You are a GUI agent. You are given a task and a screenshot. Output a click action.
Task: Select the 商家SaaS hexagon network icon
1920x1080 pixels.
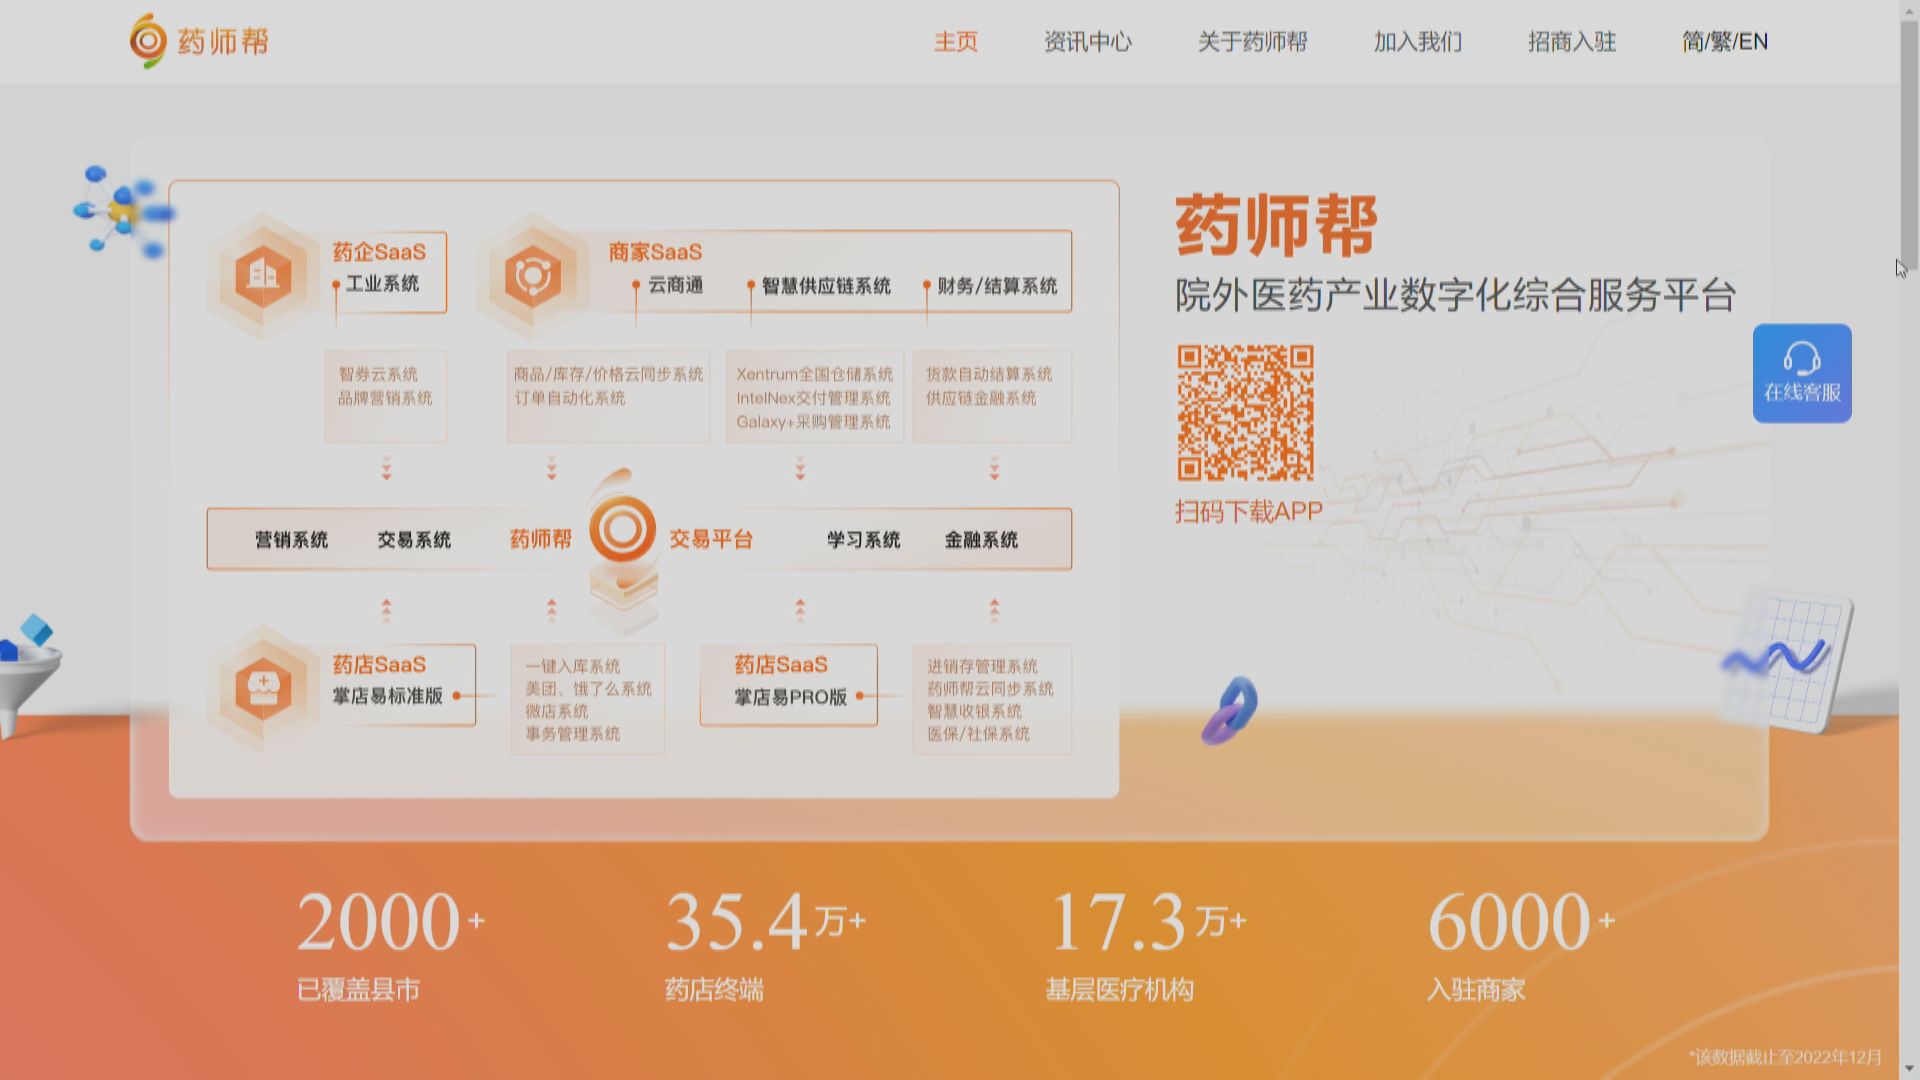[x=533, y=276]
